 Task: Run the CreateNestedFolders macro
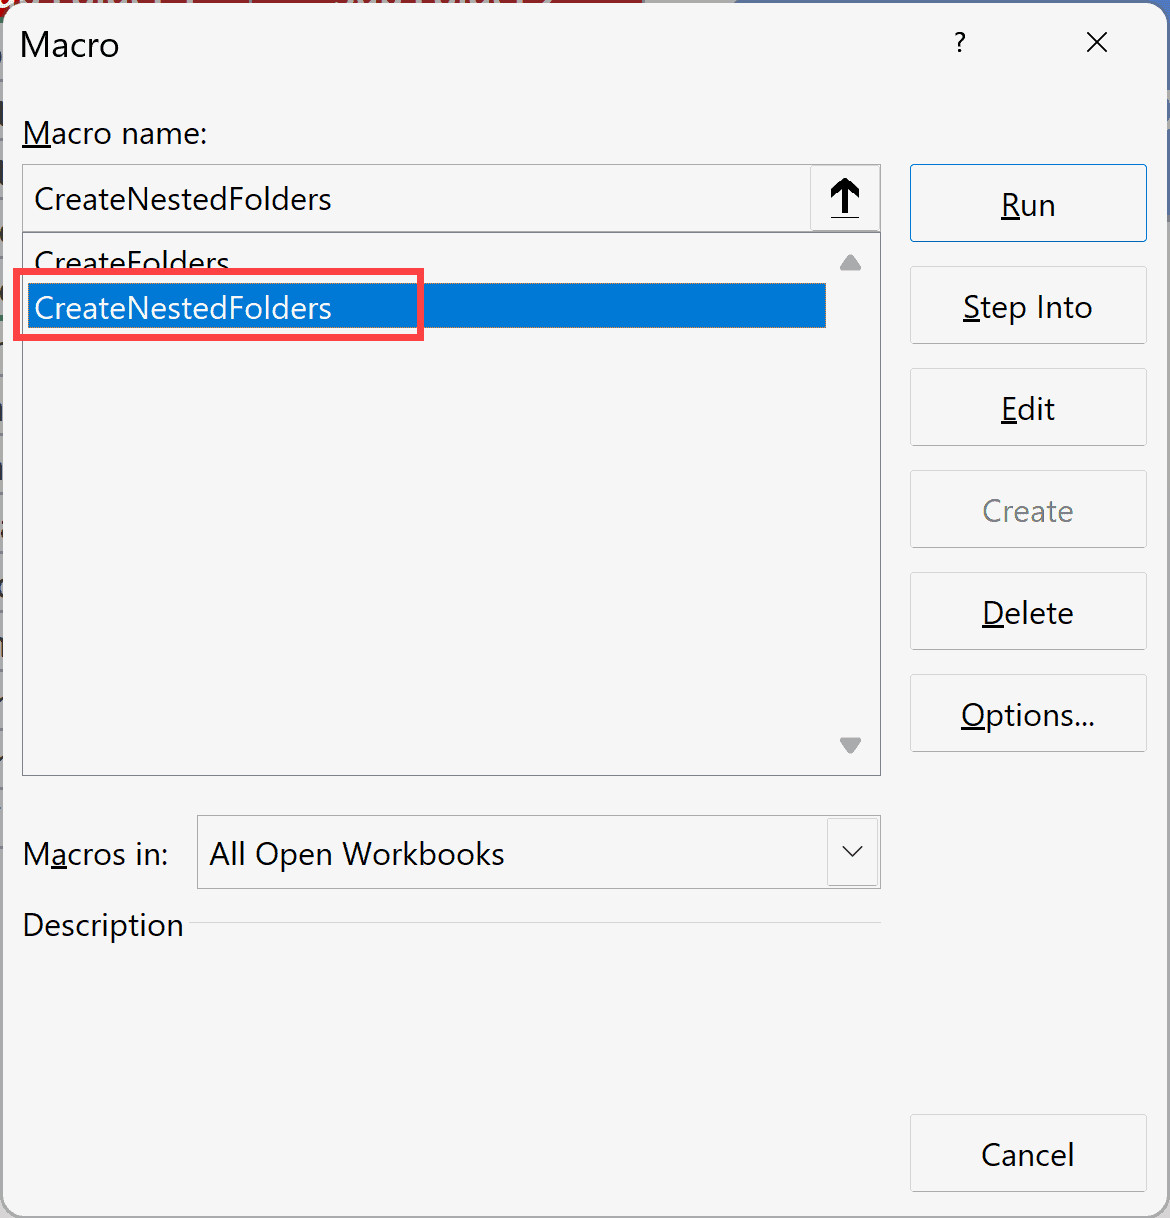coord(1027,203)
